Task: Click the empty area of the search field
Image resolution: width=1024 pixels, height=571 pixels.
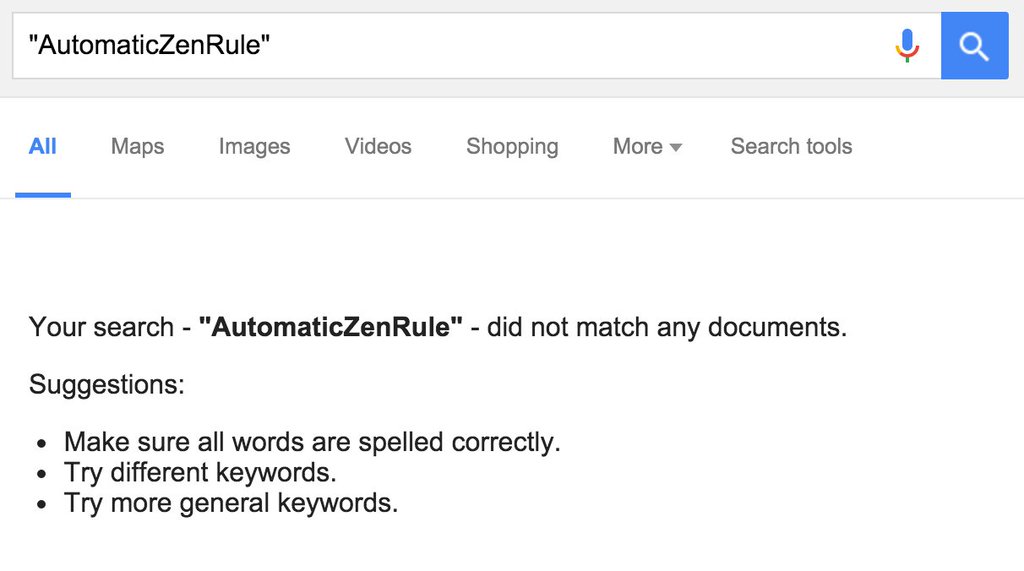Action: (575, 46)
